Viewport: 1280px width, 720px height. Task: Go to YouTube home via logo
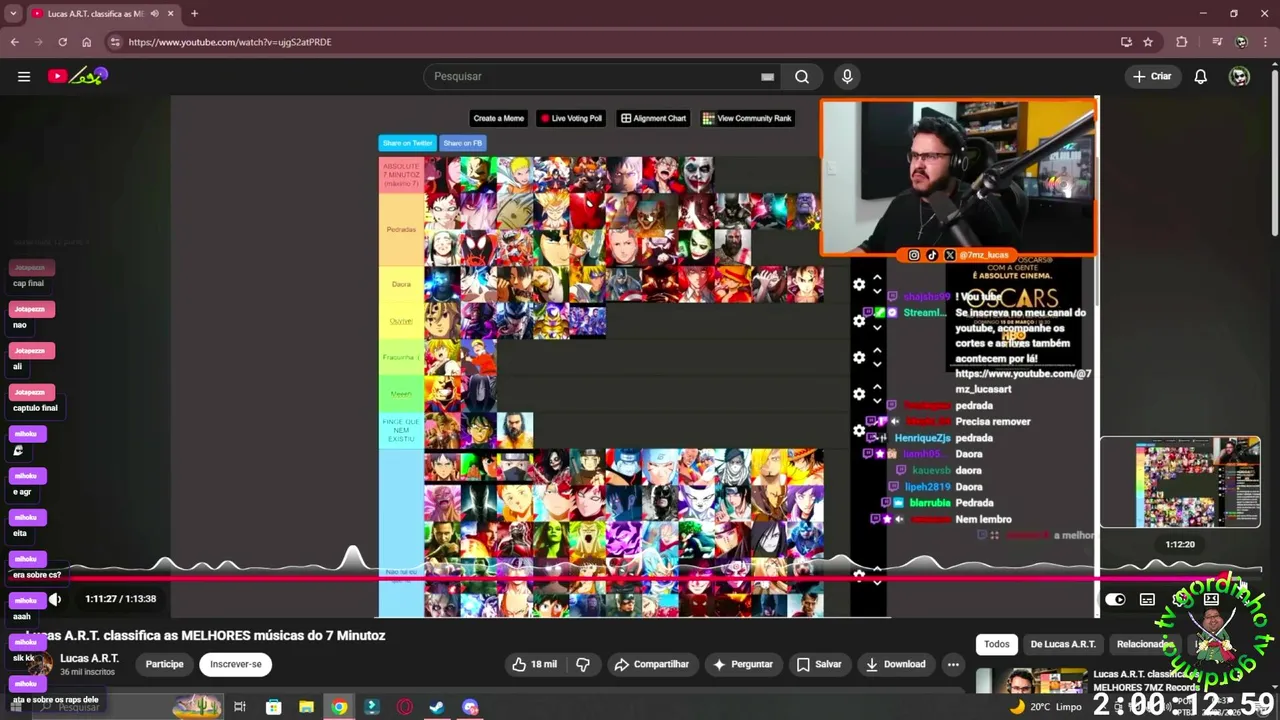click(77, 76)
